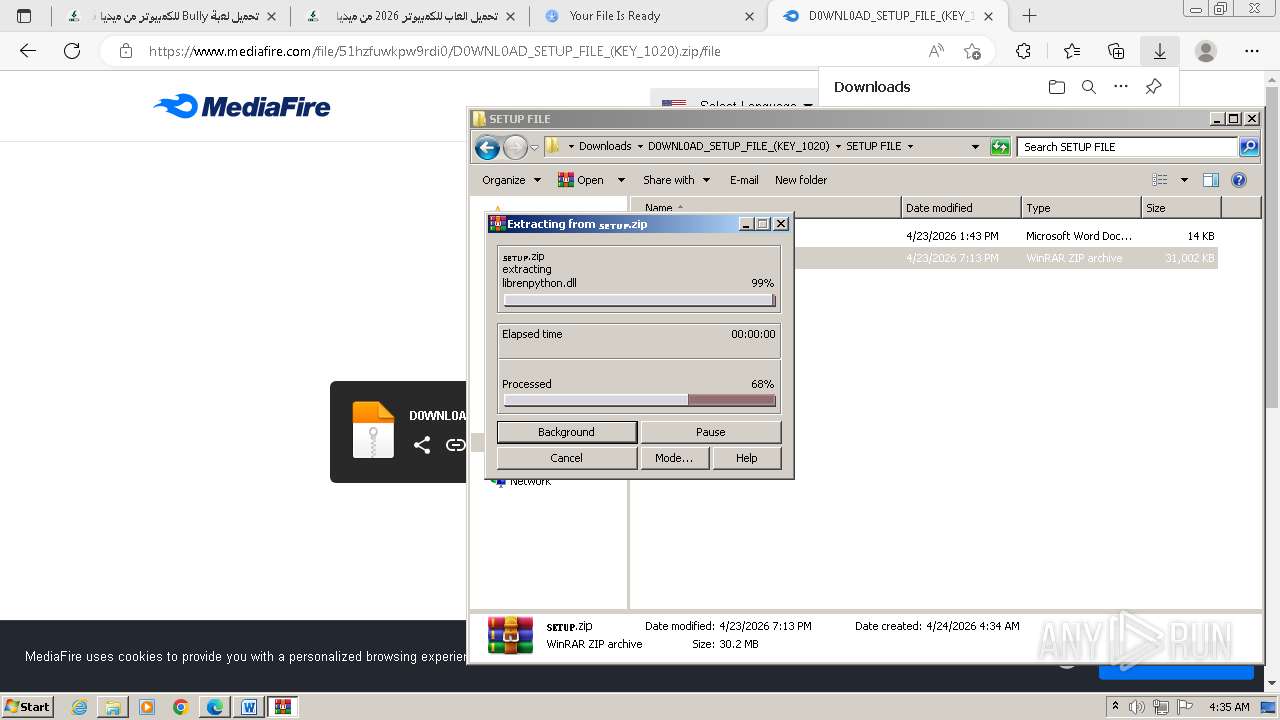
Task: Toggle Read aloud in Edge address bar
Action: click(936, 51)
